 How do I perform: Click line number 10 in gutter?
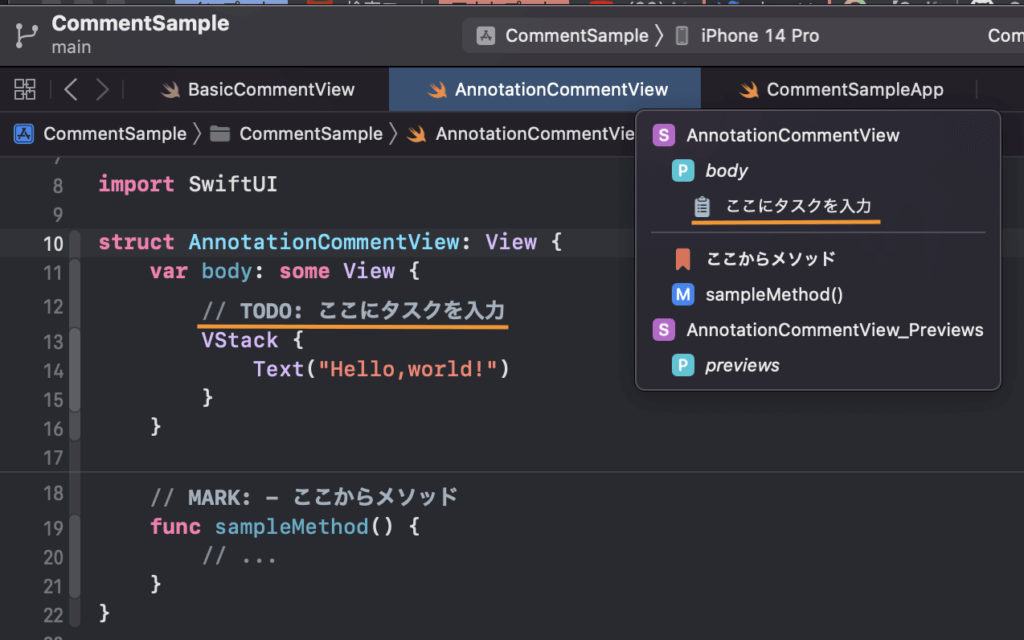click(x=53, y=244)
